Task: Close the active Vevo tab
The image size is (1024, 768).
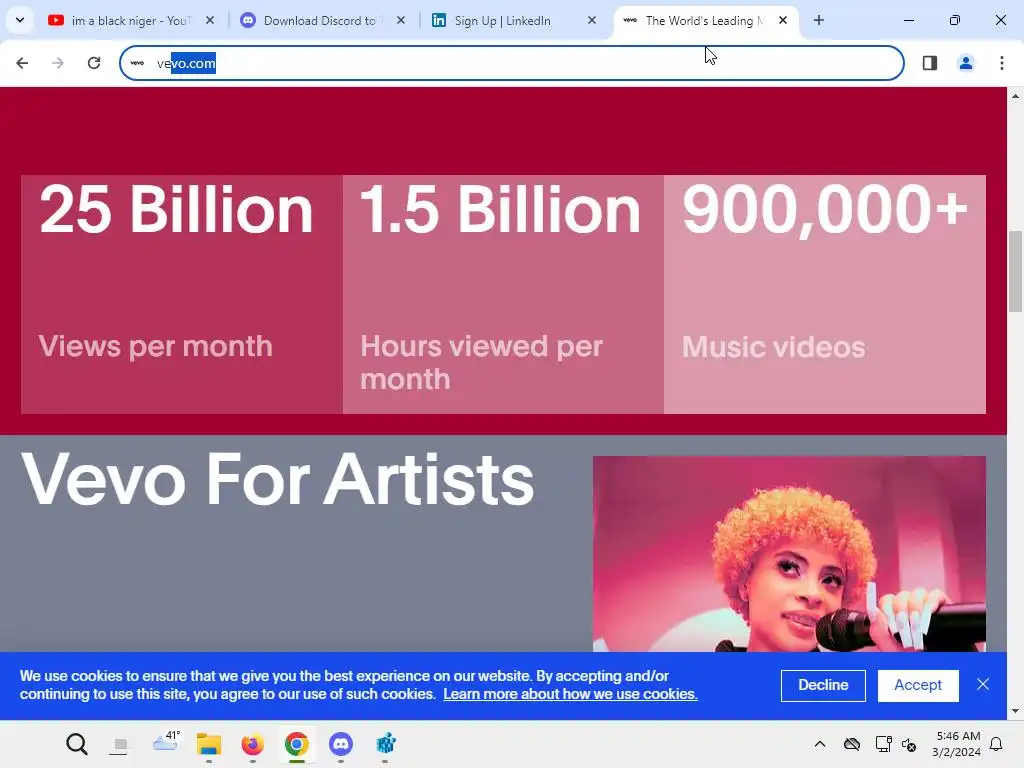Action: pyautogui.click(x=782, y=20)
